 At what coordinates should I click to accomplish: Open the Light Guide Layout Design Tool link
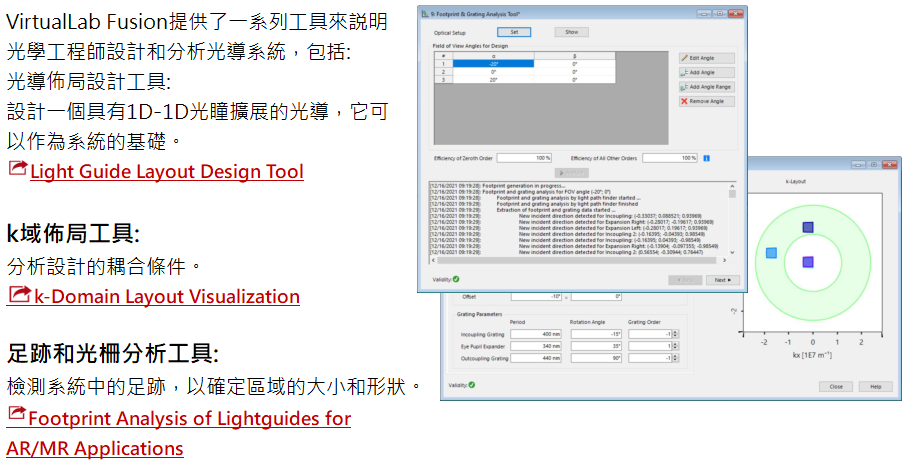(167, 172)
